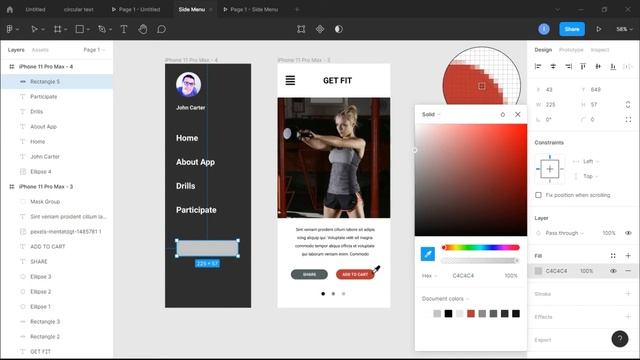640x360 pixels.
Task: Click the Hex value field C4C4C4
Action: tap(463, 276)
